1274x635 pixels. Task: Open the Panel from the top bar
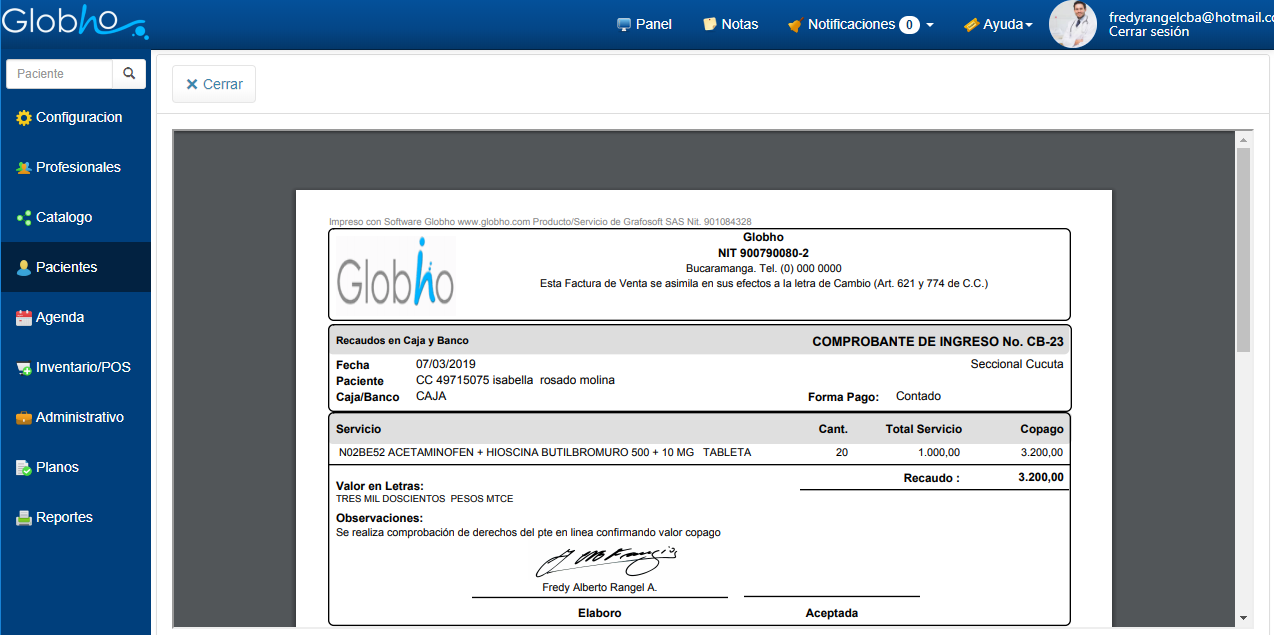(x=644, y=24)
